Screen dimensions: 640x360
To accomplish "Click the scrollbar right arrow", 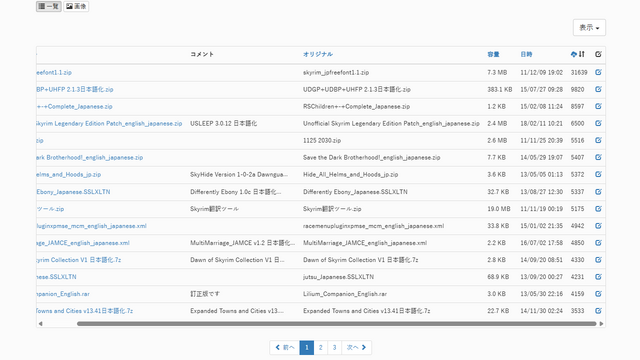I will (601, 324).
